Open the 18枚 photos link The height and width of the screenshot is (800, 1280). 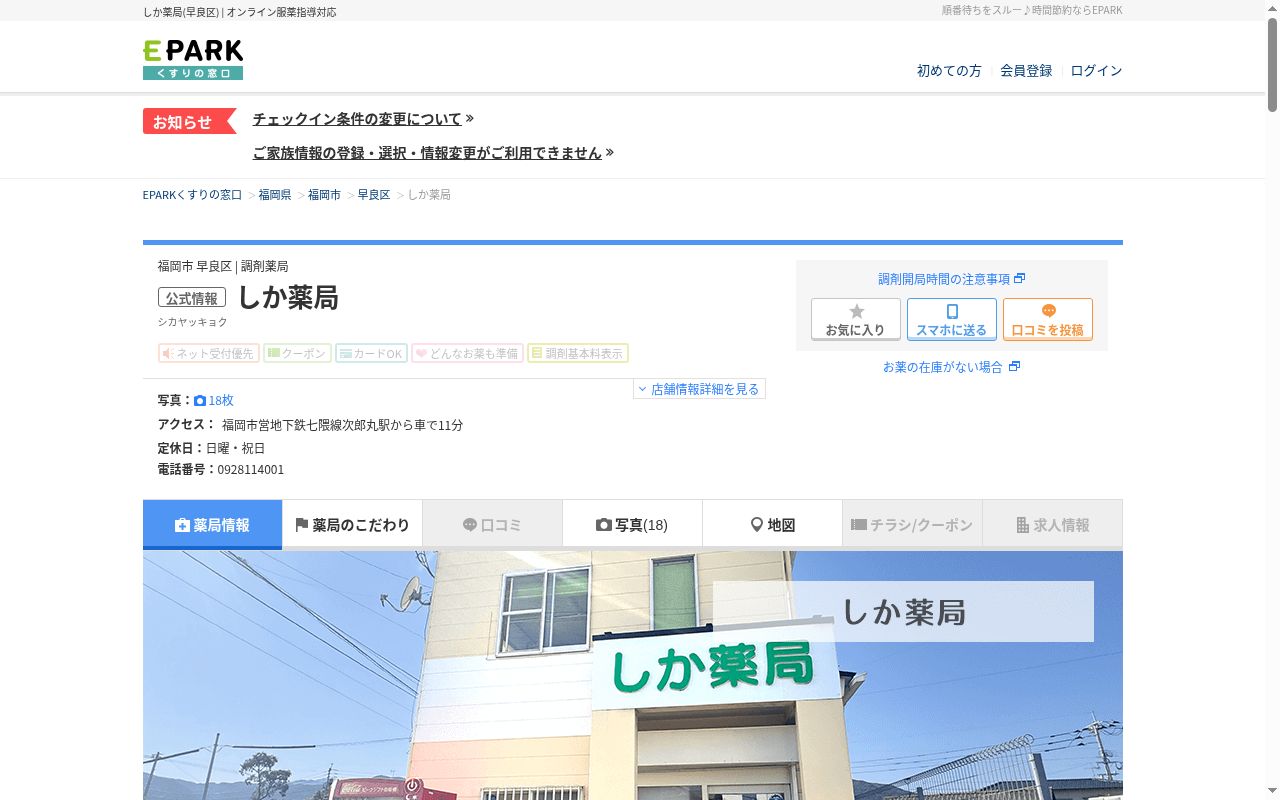tap(214, 400)
